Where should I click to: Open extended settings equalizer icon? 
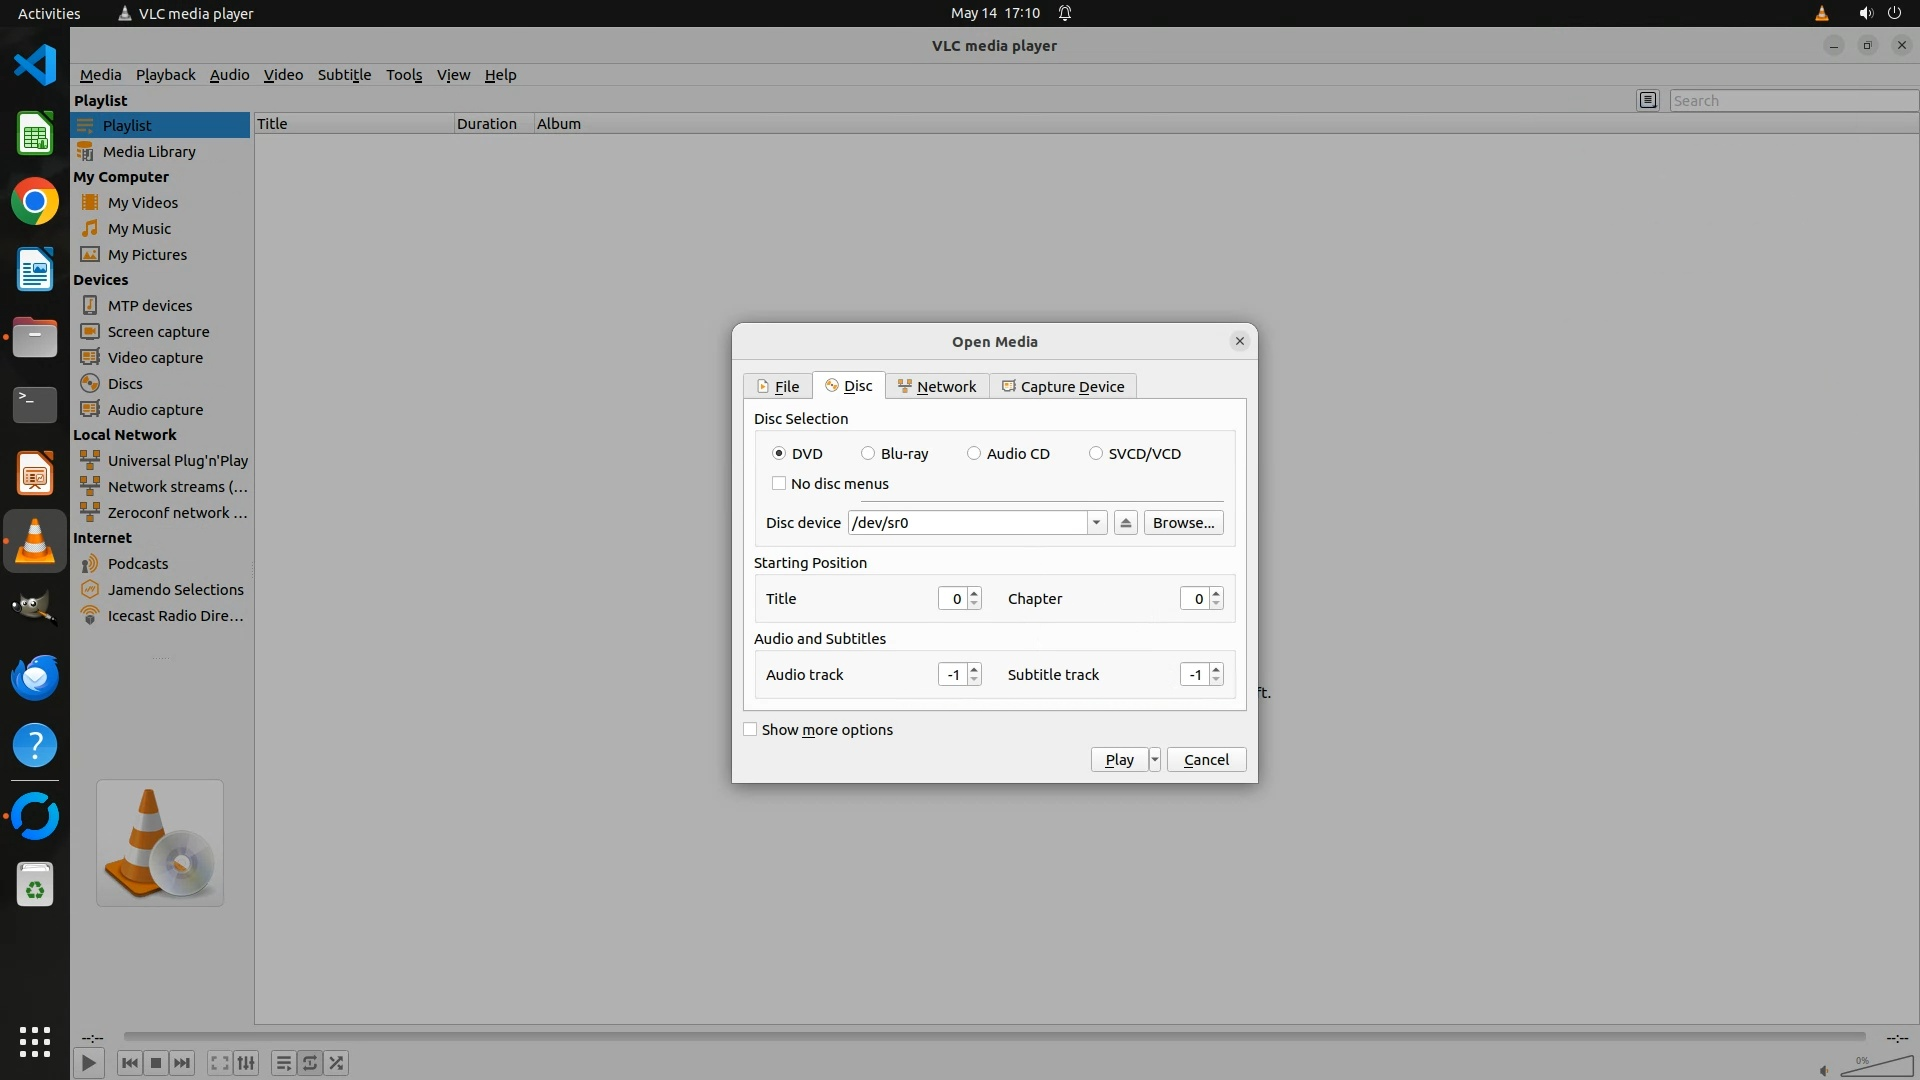[246, 1063]
